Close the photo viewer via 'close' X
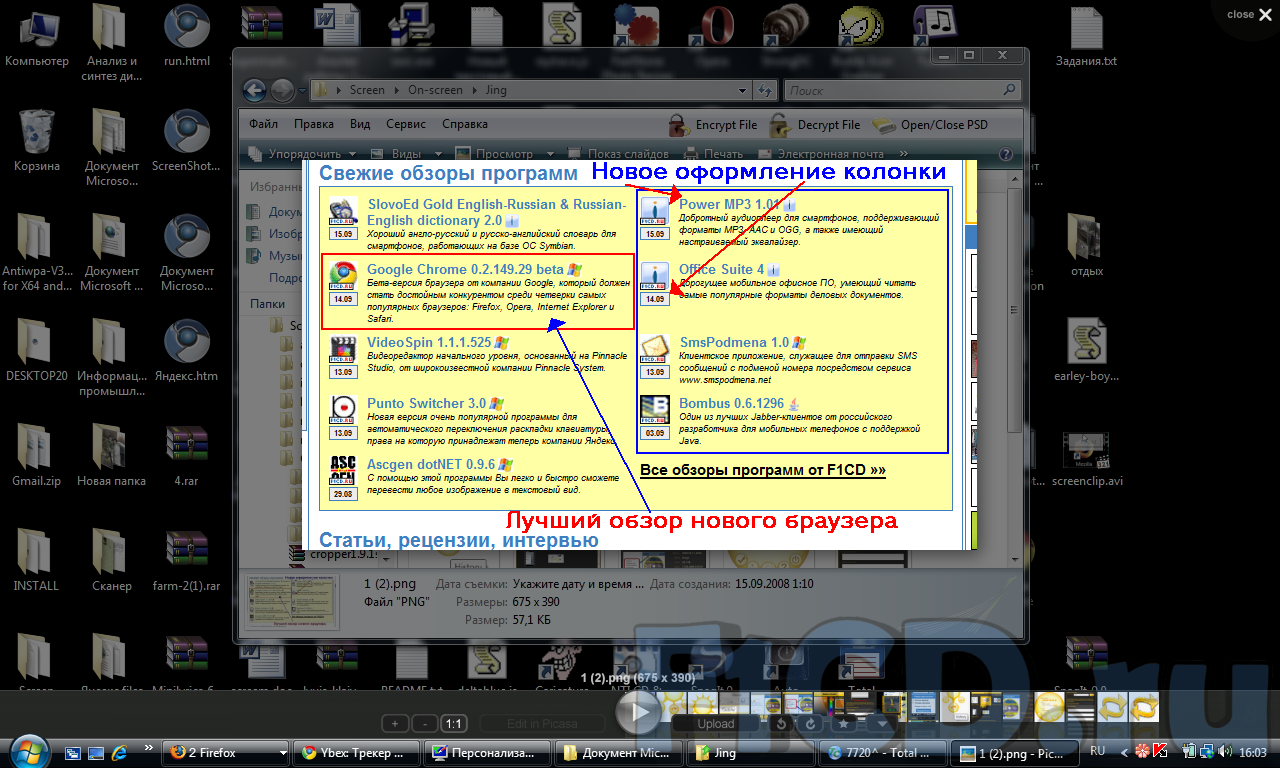This screenshot has height=768, width=1280. click(1251, 14)
